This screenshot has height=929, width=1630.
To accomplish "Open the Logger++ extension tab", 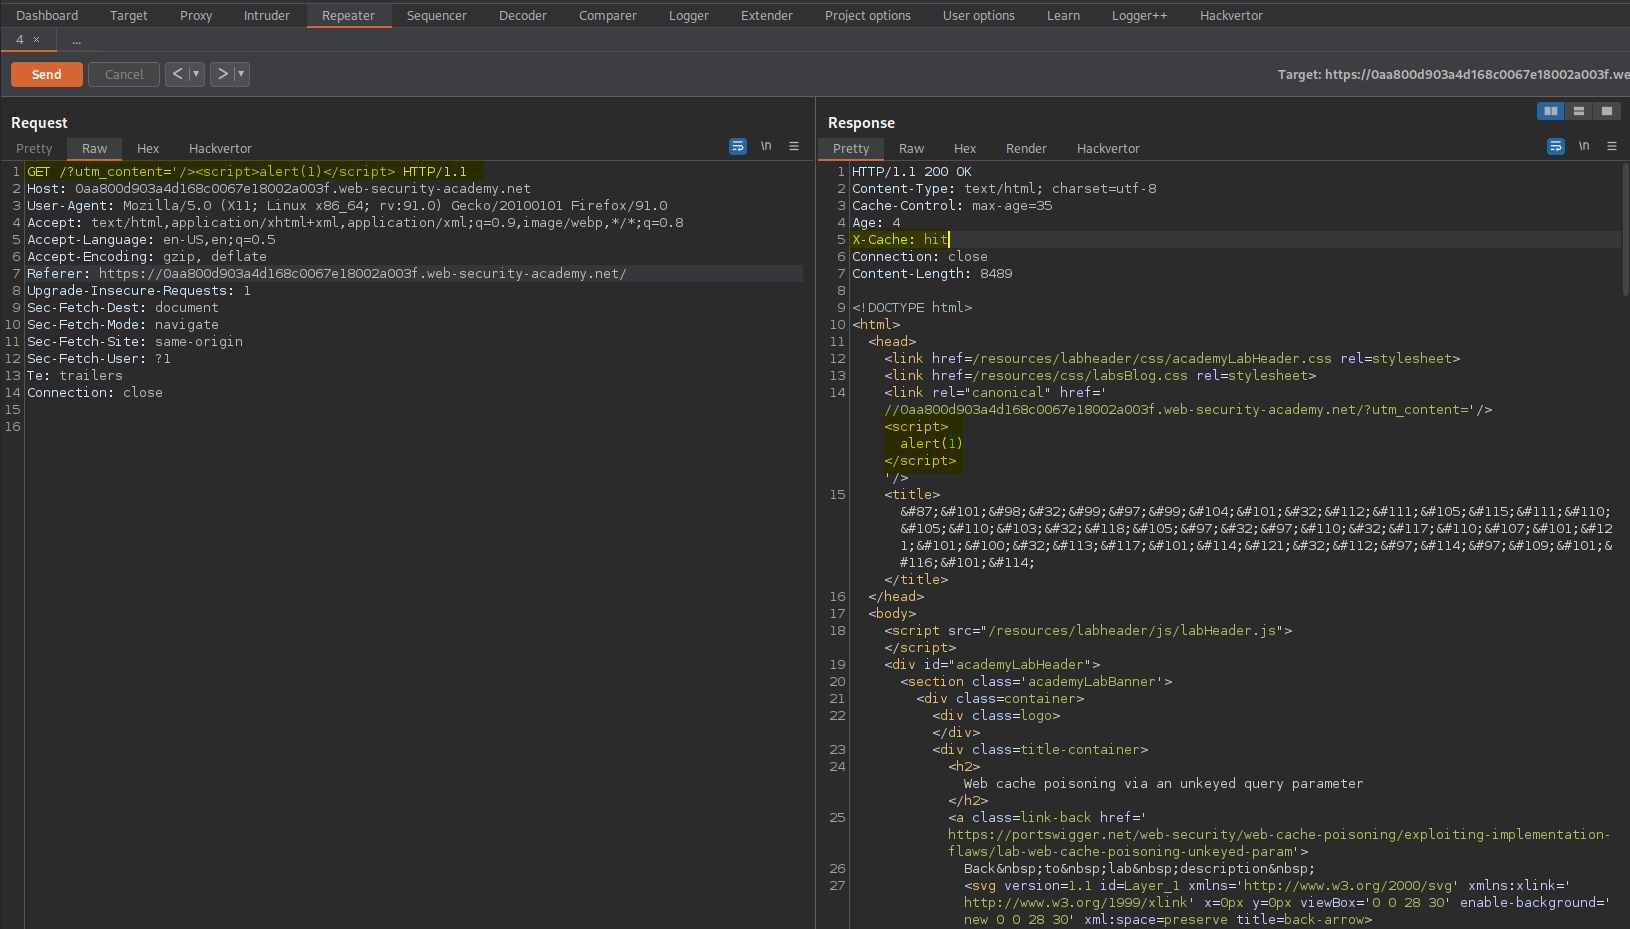I will [1140, 15].
